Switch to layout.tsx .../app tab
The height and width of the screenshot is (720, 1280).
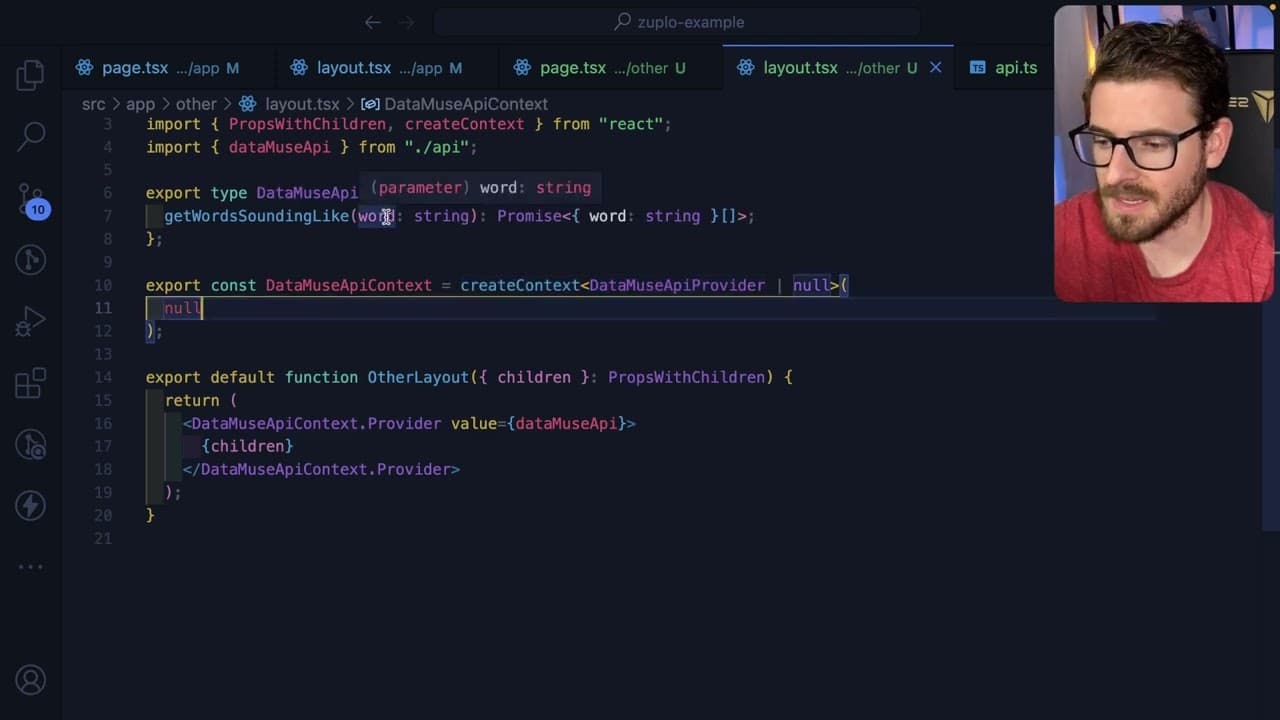(x=375, y=68)
